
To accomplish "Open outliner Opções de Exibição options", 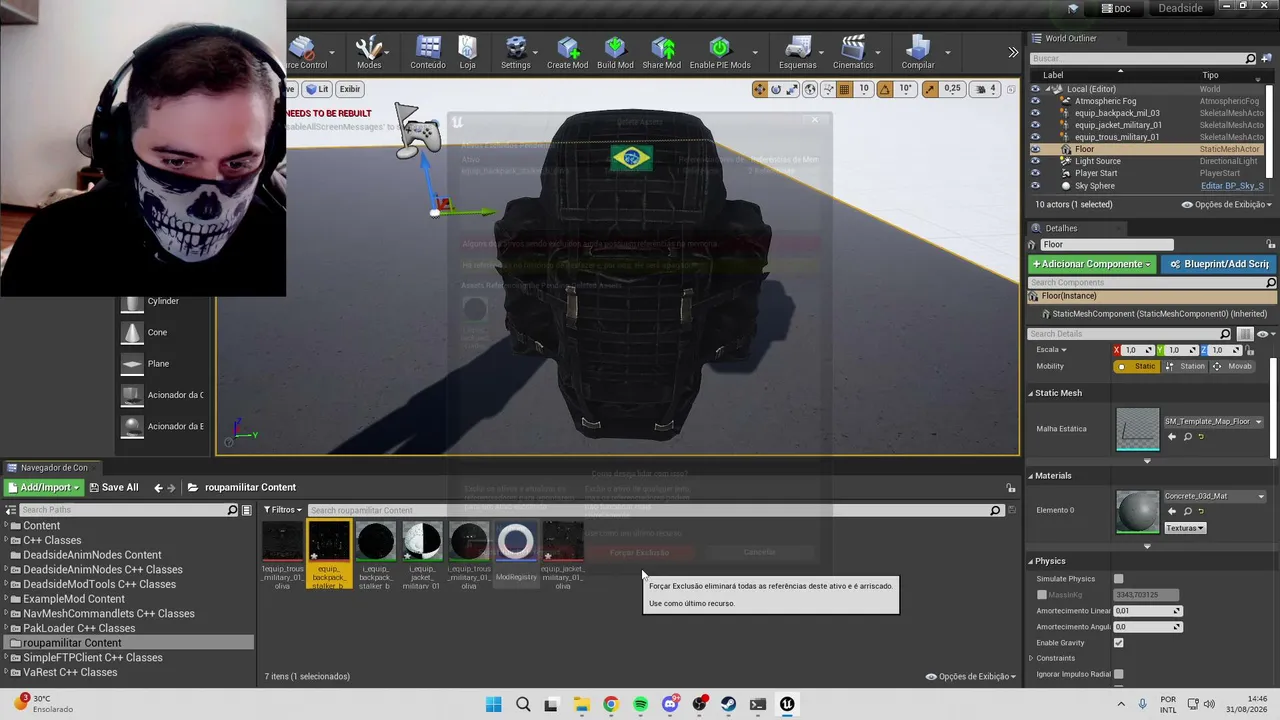I will [x=1227, y=205].
